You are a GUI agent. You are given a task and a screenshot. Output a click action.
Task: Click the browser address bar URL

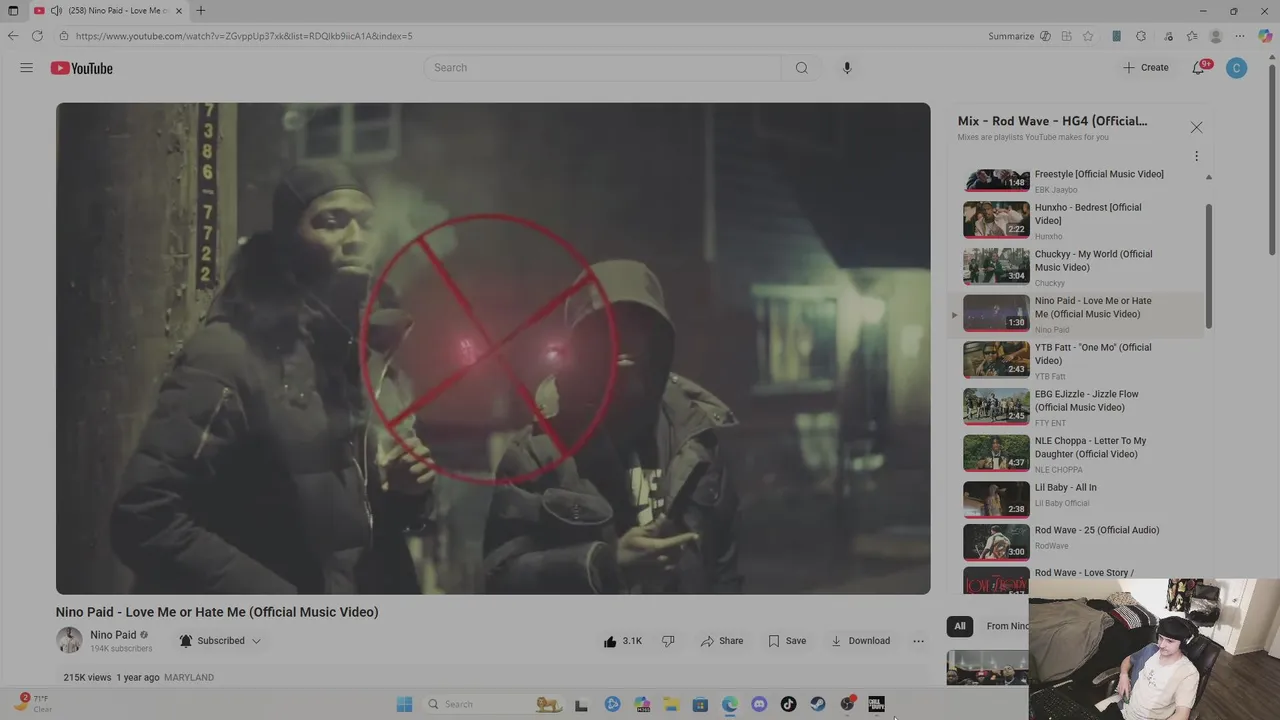pos(244,36)
